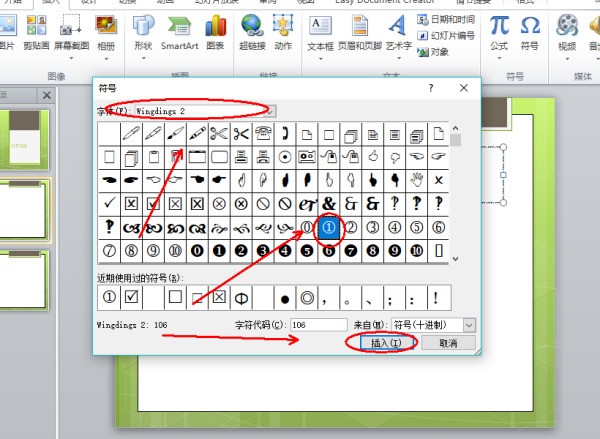Click the dialog help question mark

tap(431, 88)
